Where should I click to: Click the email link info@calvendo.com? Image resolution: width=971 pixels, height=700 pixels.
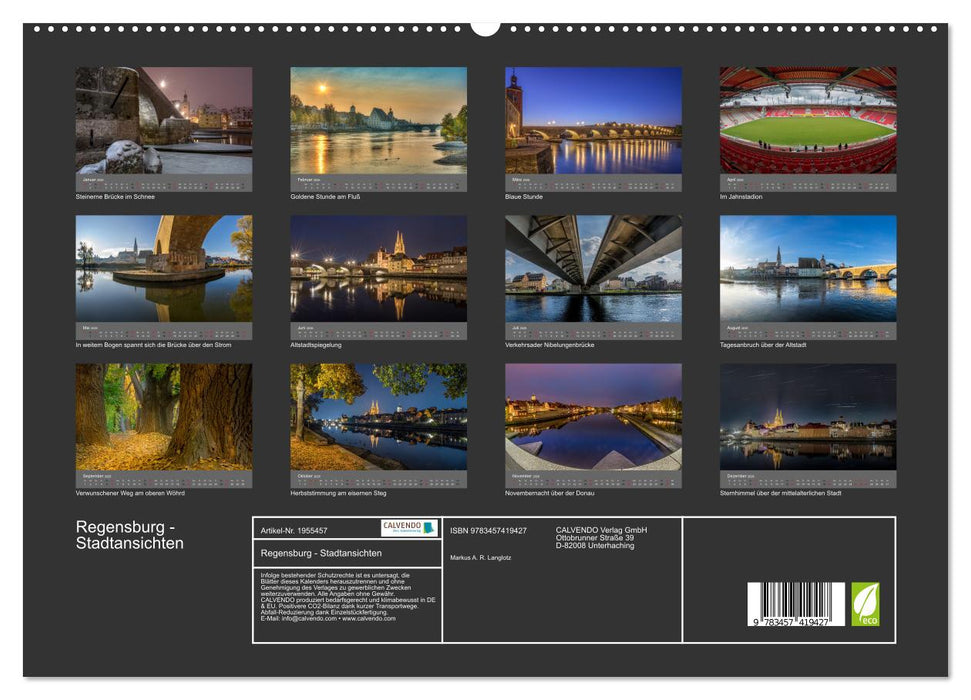(x=309, y=618)
